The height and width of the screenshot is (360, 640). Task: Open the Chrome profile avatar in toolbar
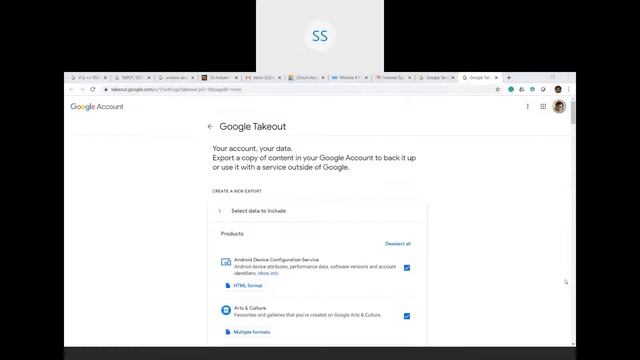tap(558, 89)
